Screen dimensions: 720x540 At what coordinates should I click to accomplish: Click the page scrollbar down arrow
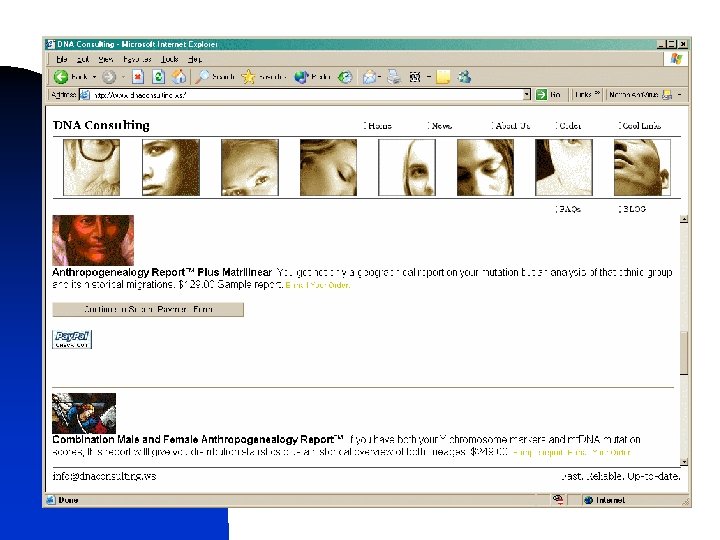coord(684,462)
